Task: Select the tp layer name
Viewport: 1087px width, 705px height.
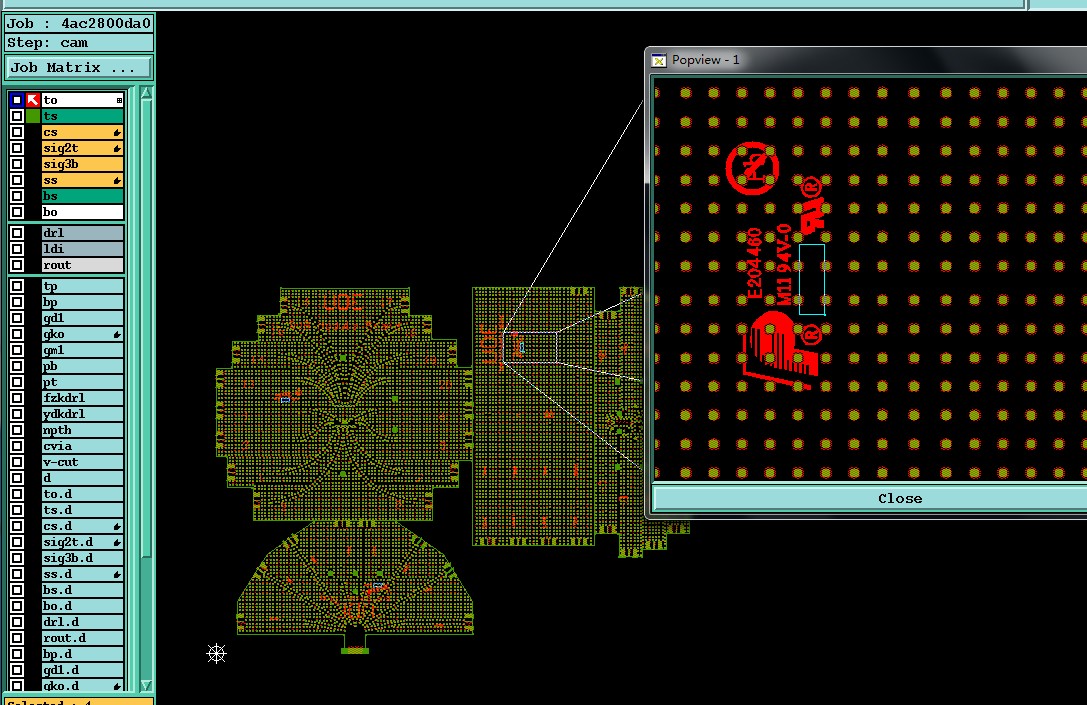Action: pos(82,286)
